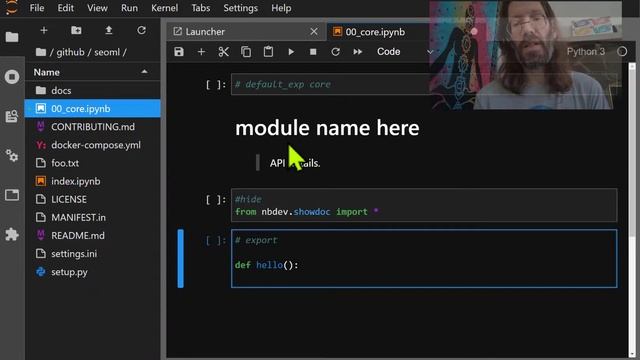Click the default_exp core code cell
This screenshot has width=640, height=360.
pos(424,84)
